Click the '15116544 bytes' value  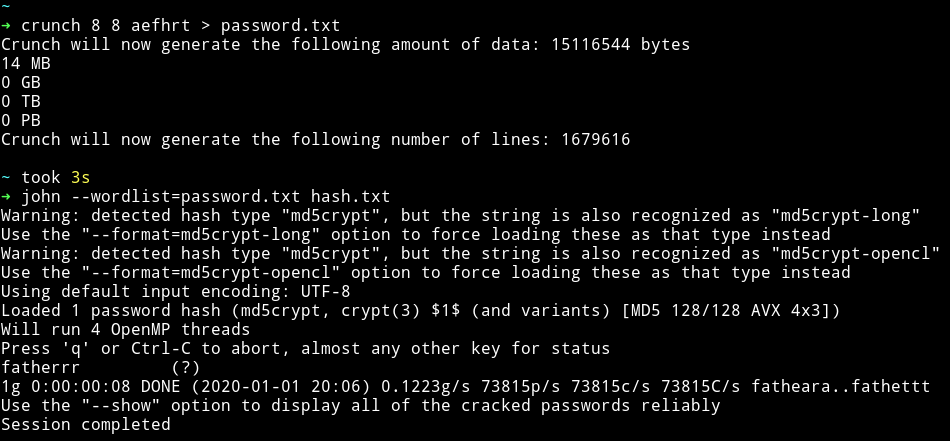620,45
